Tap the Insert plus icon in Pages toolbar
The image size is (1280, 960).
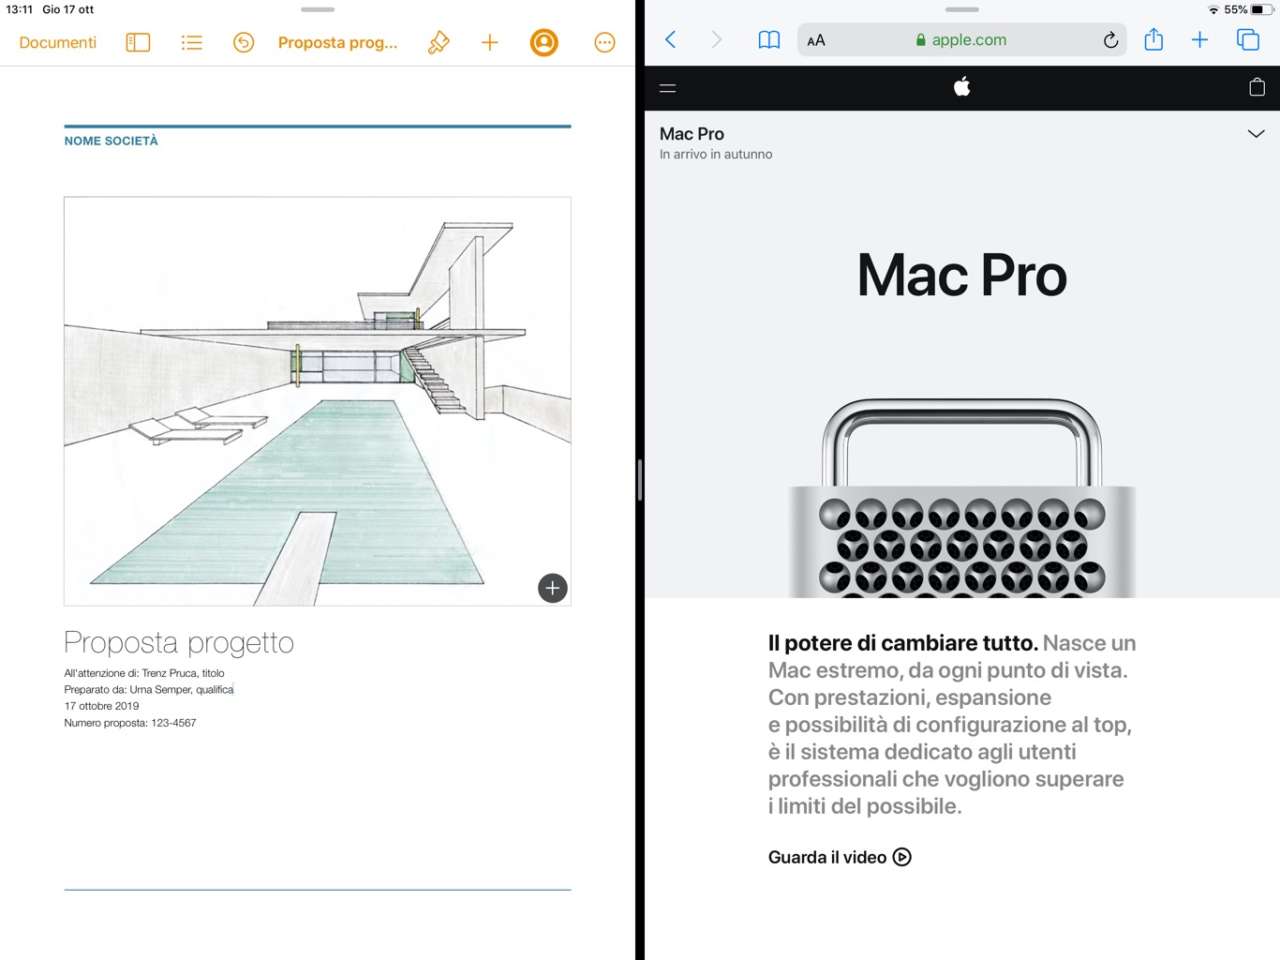pos(490,42)
